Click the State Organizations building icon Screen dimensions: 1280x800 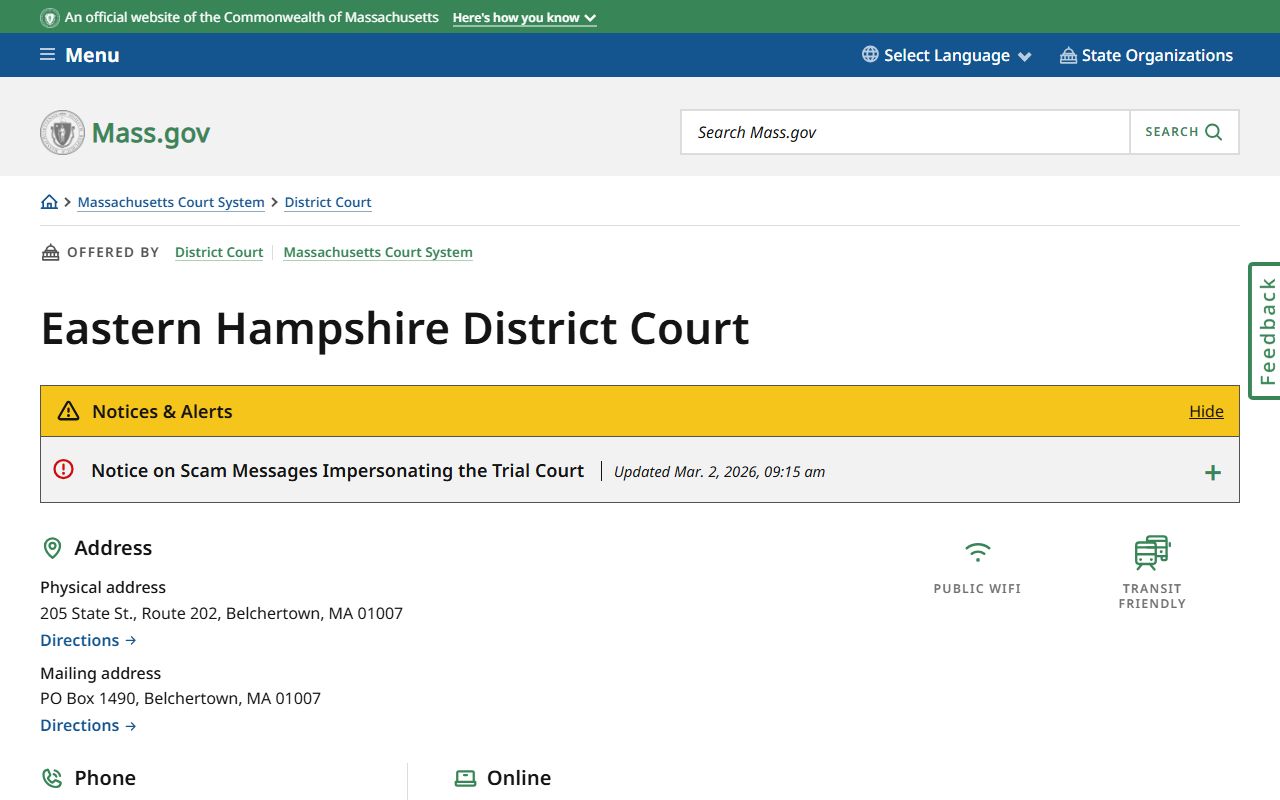tap(1068, 55)
